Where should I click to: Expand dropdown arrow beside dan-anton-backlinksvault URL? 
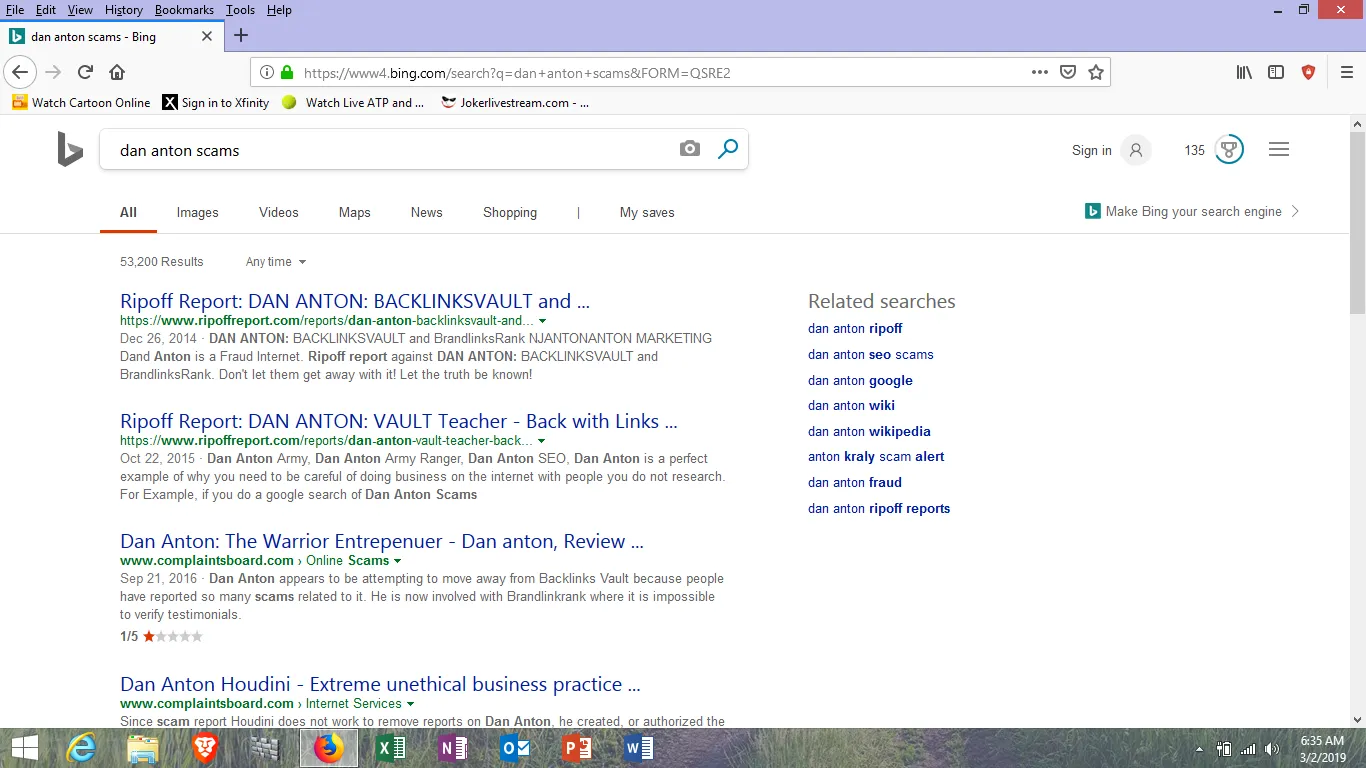pyautogui.click(x=542, y=321)
